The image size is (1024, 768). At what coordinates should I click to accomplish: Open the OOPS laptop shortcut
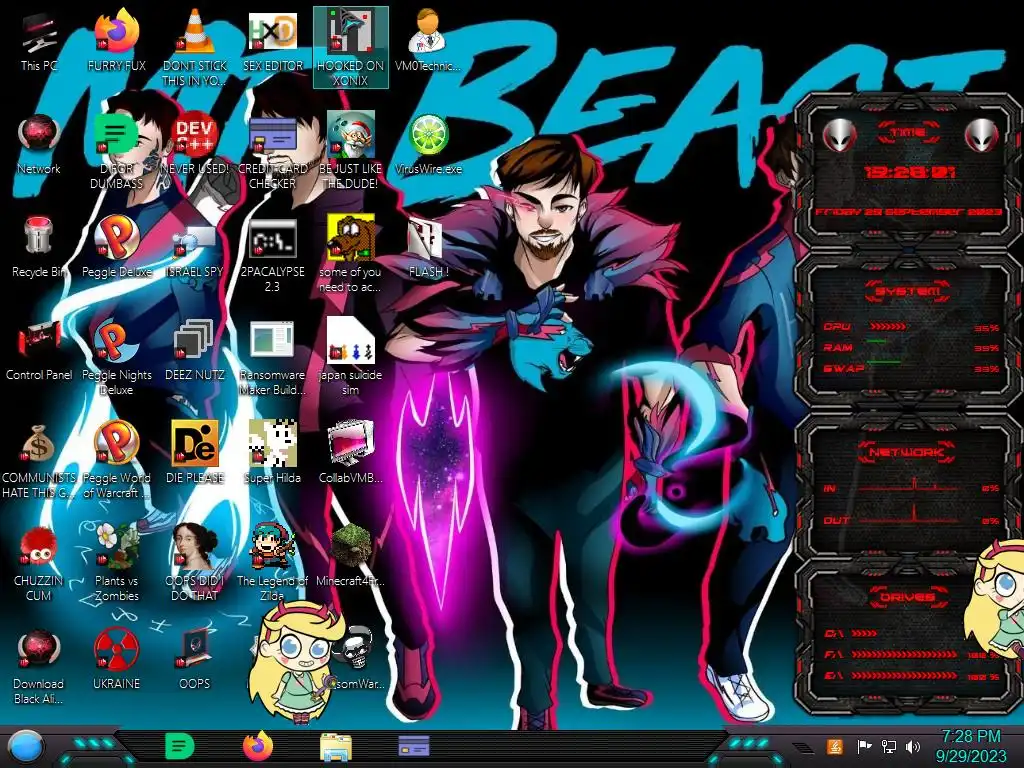tap(195, 660)
